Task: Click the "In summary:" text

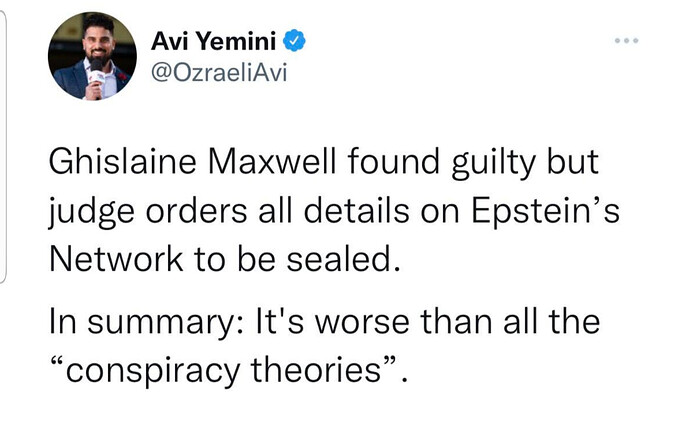Action: pos(147,323)
